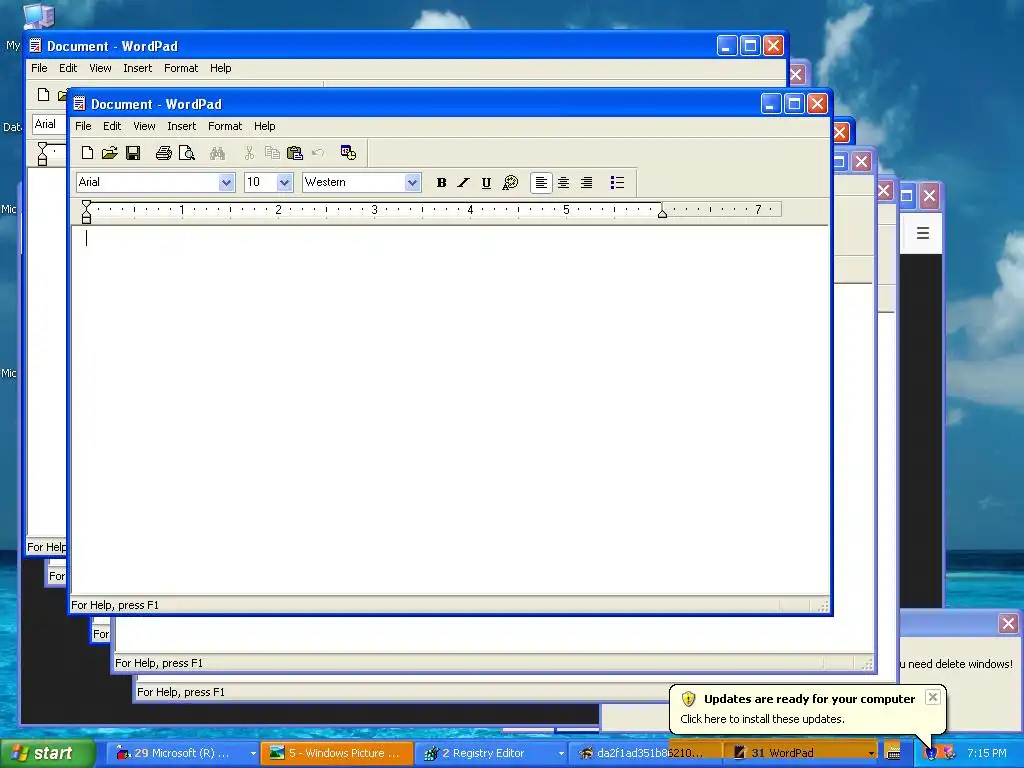This screenshot has height=768, width=1024.
Task: Expand the 31 WordPad taskbar group arrow
Action: click(x=871, y=754)
